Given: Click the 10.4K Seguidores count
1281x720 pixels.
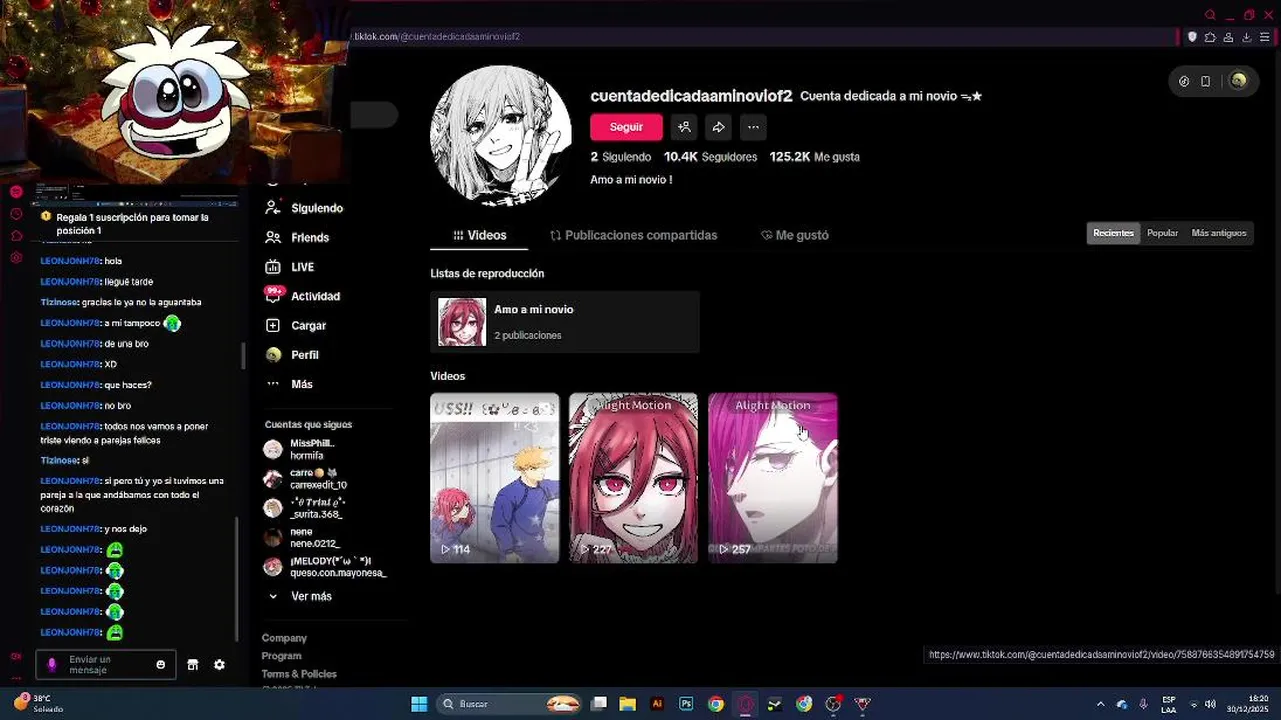Looking at the screenshot, I should click(x=710, y=157).
